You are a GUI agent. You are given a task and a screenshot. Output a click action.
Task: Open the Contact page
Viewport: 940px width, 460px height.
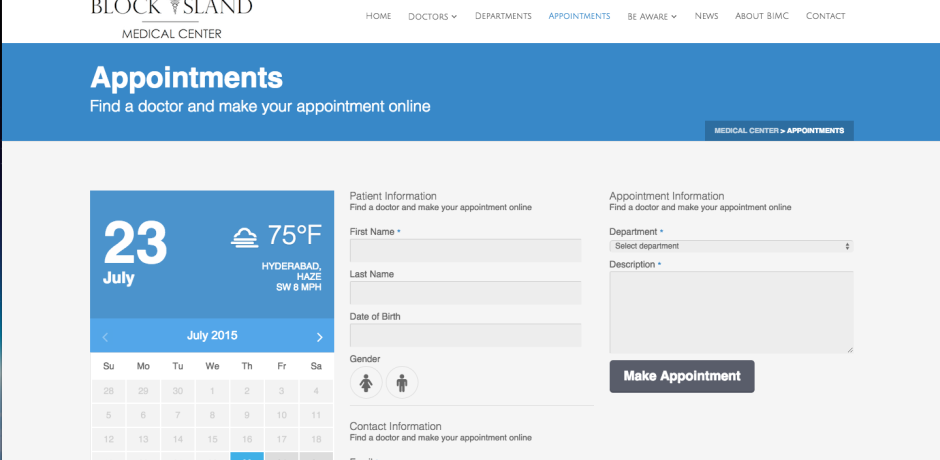click(825, 16)
